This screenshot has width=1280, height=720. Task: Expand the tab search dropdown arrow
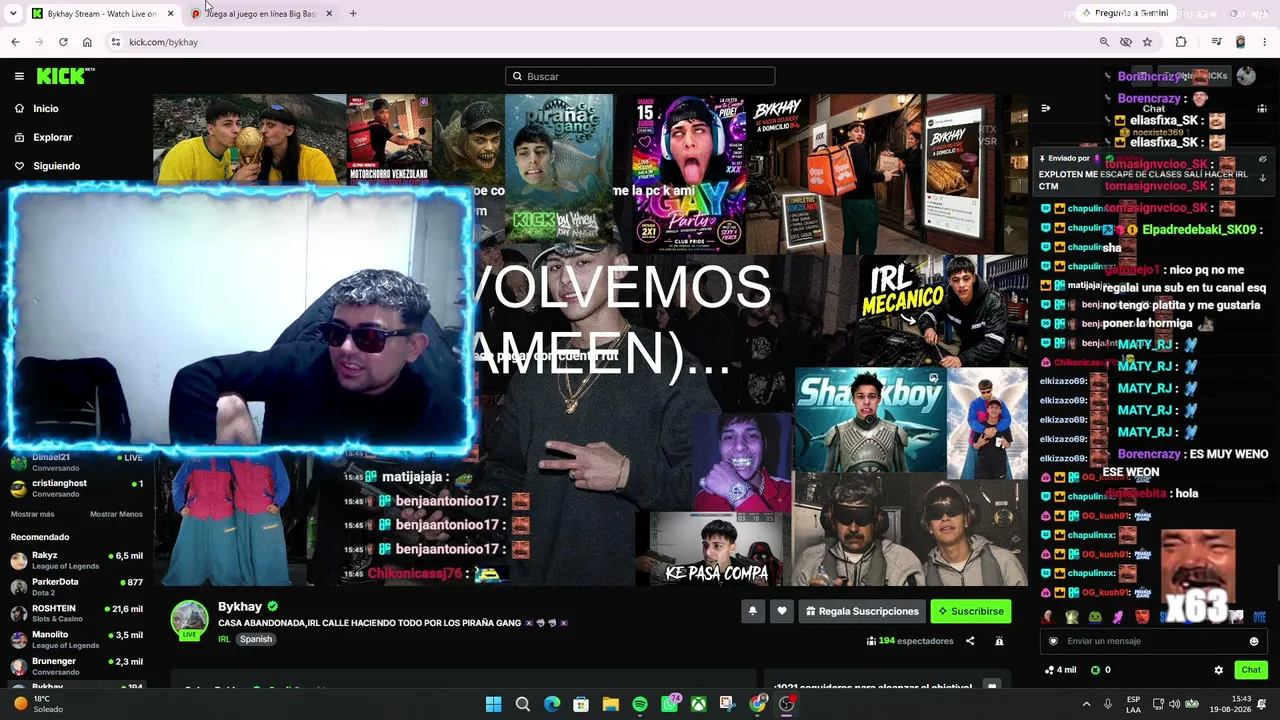coord(13,14)
